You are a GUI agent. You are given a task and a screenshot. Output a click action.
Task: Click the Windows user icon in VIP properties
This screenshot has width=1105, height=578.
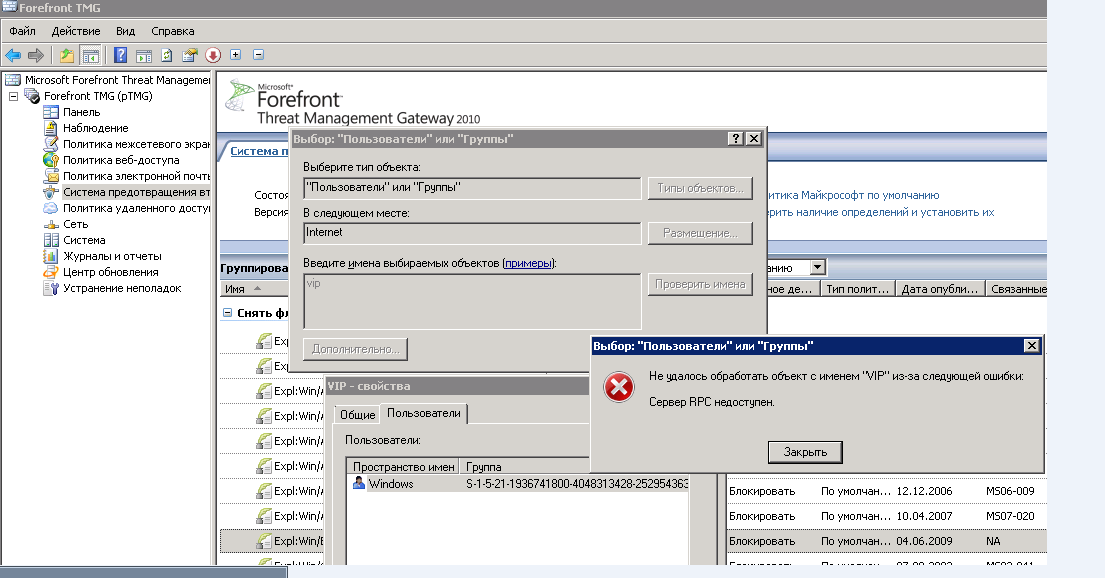359,483
